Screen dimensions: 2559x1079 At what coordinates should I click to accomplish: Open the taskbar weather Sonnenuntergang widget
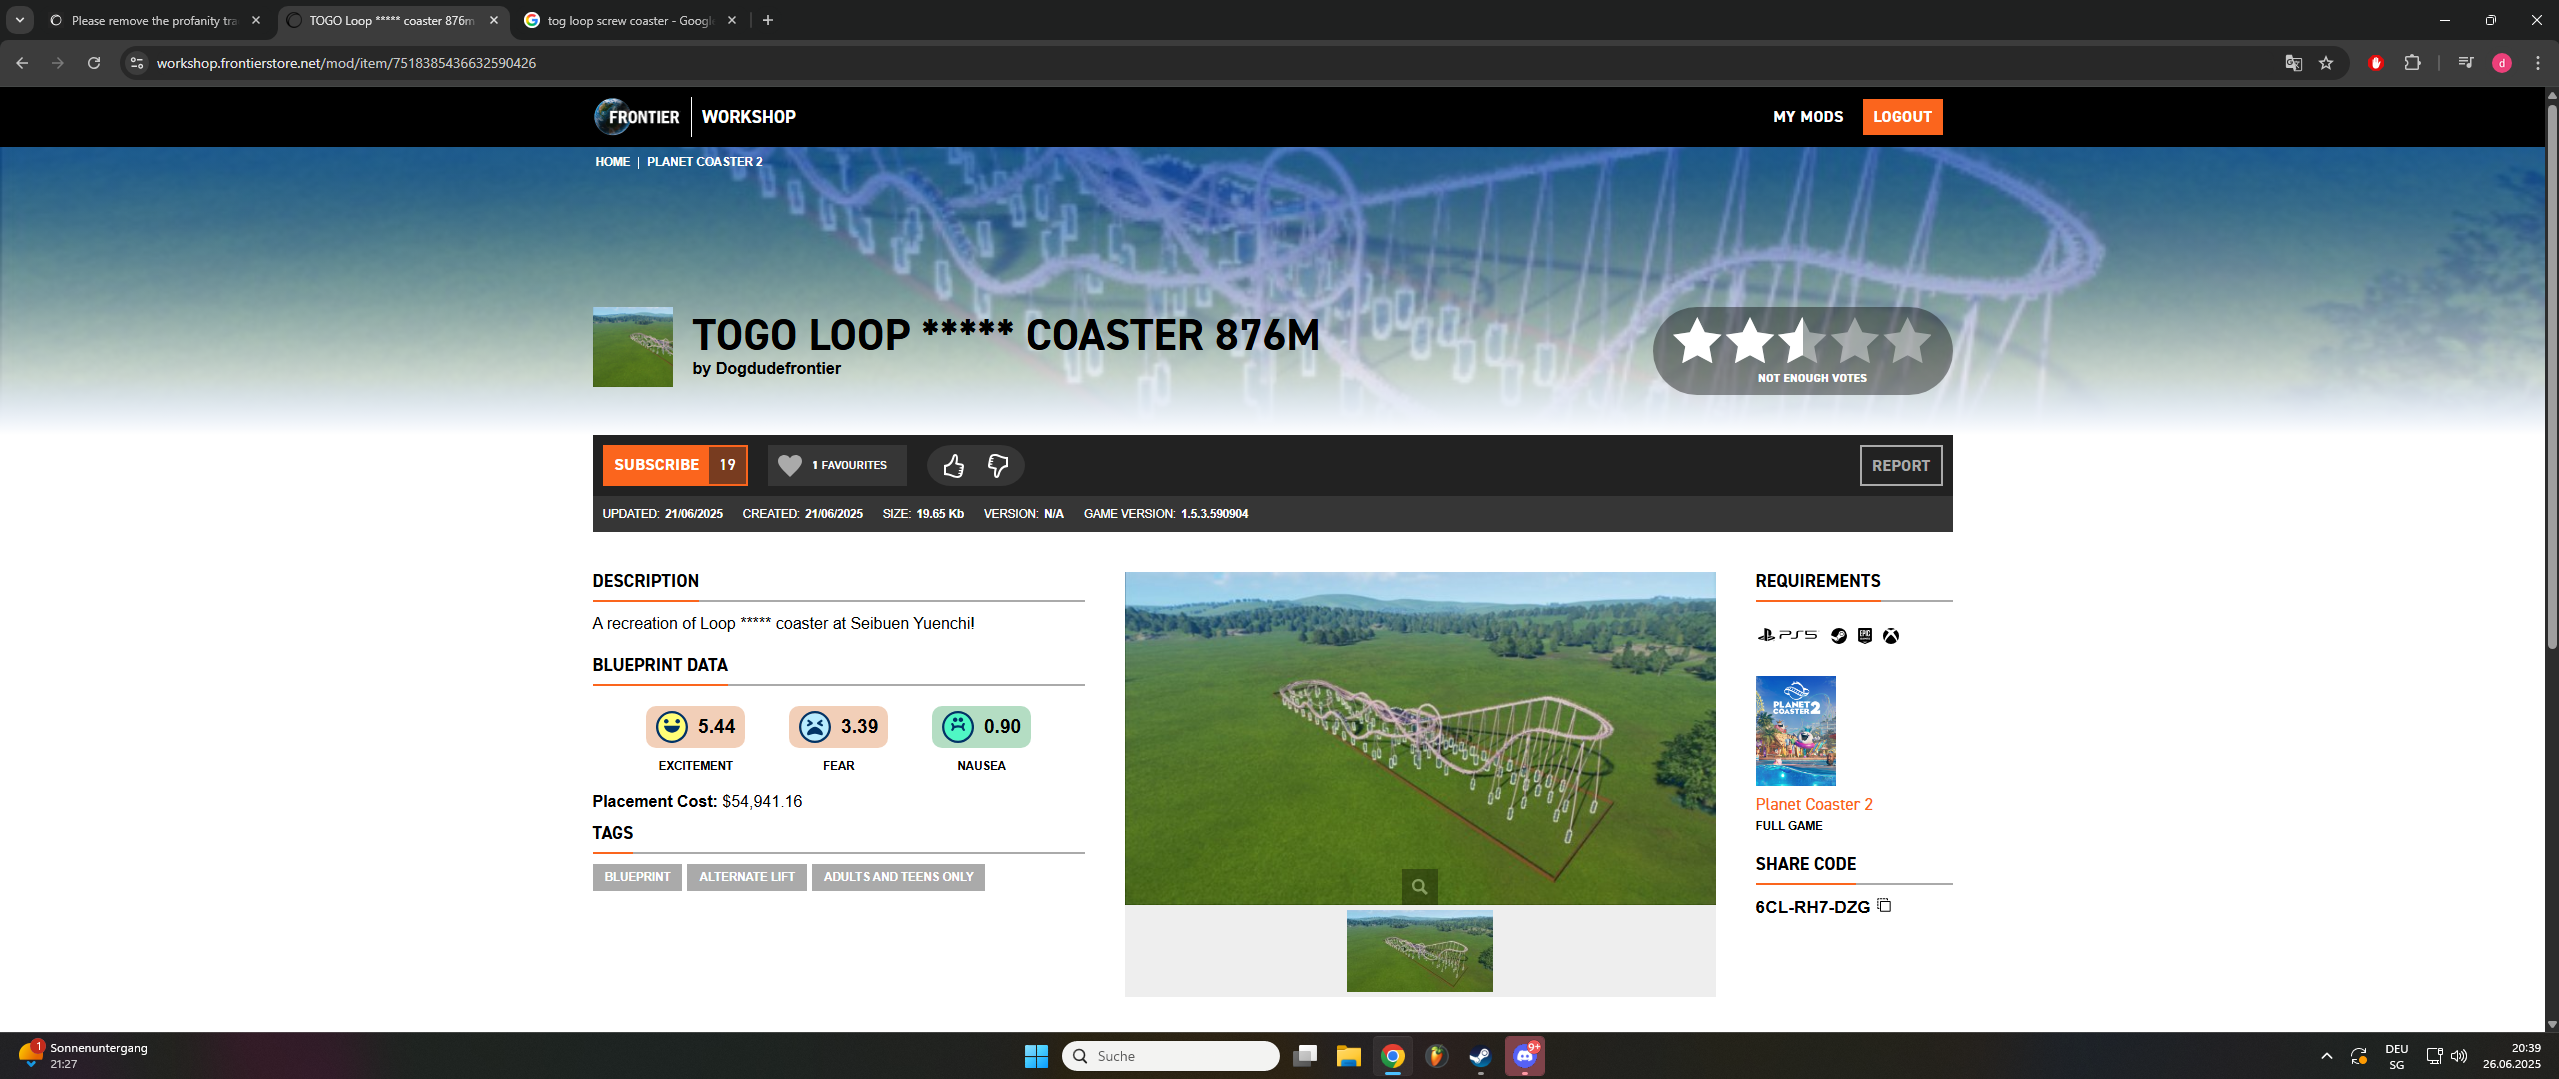click(x=84, y=1056)
